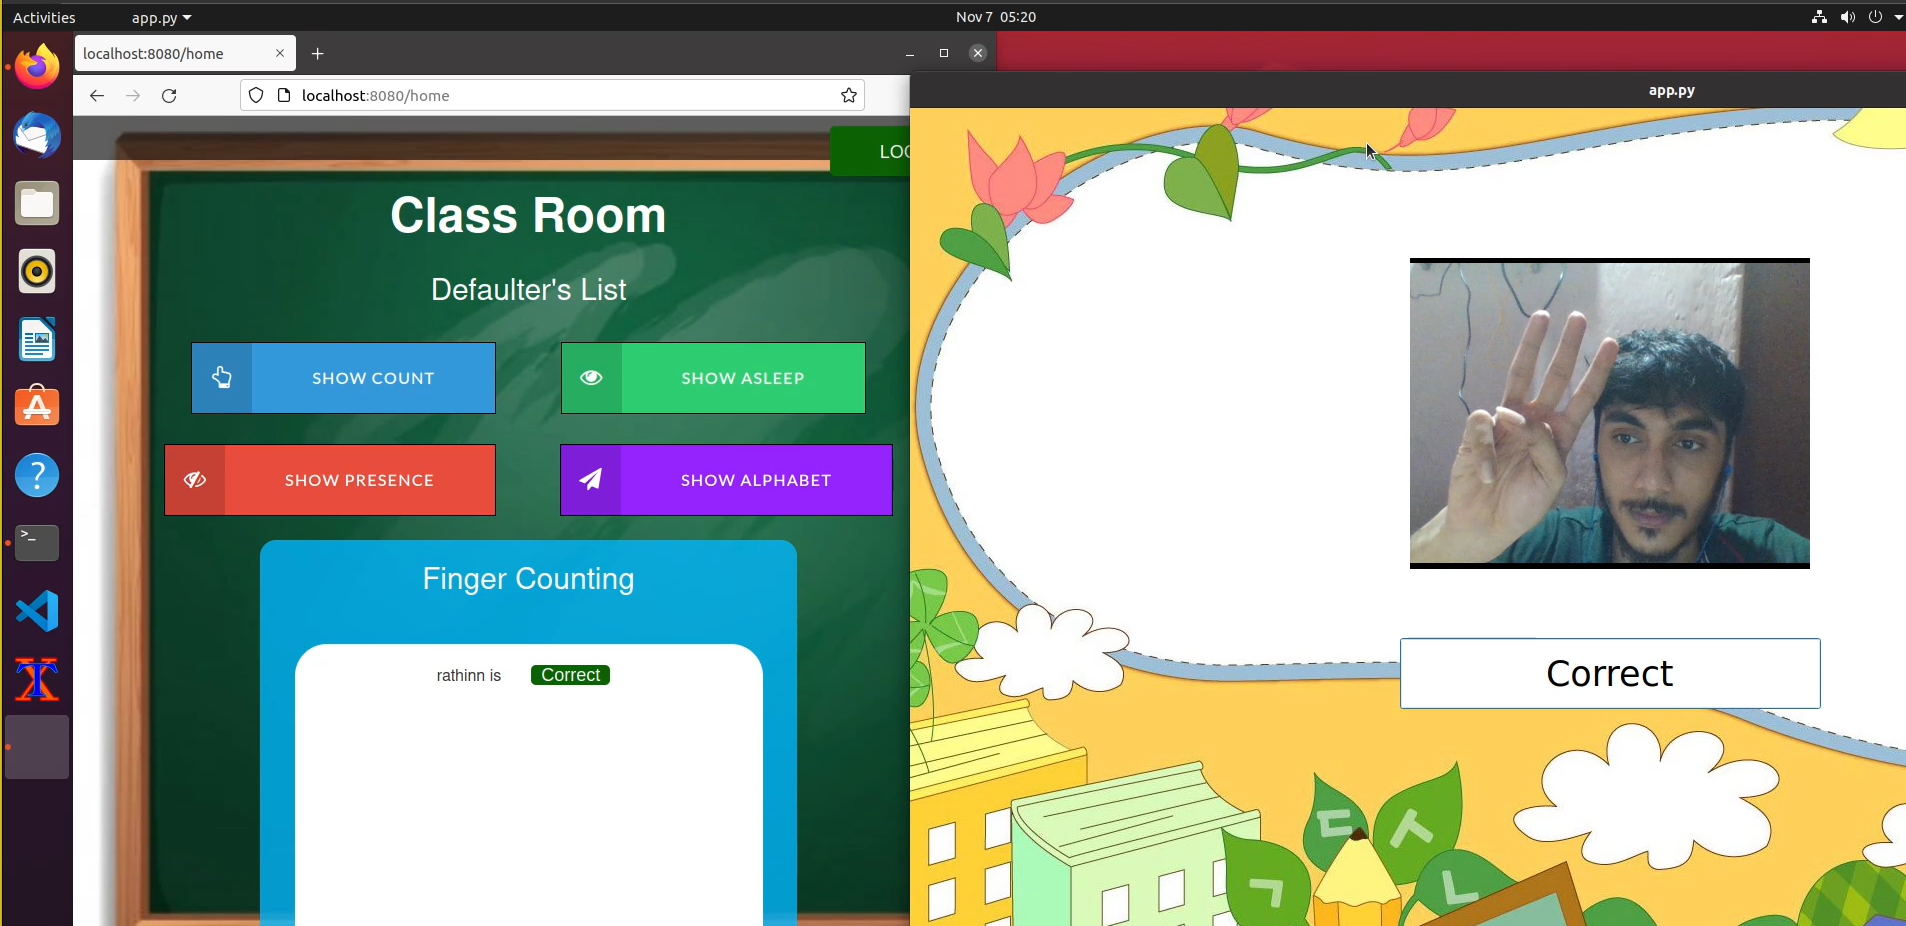Open the Files manager in the dock

tap(37, 203)
